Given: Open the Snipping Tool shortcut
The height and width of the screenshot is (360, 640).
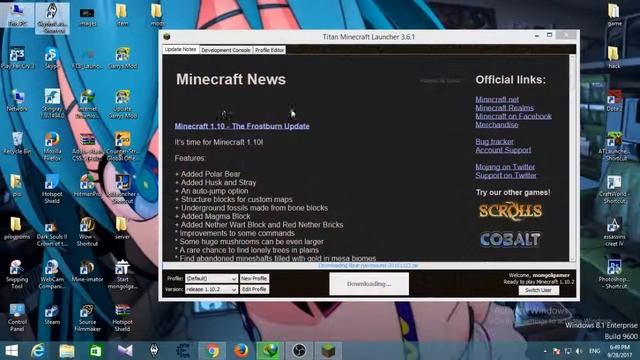Looking at the screenshot, I should pyautogui.click(x=17, y=274).
